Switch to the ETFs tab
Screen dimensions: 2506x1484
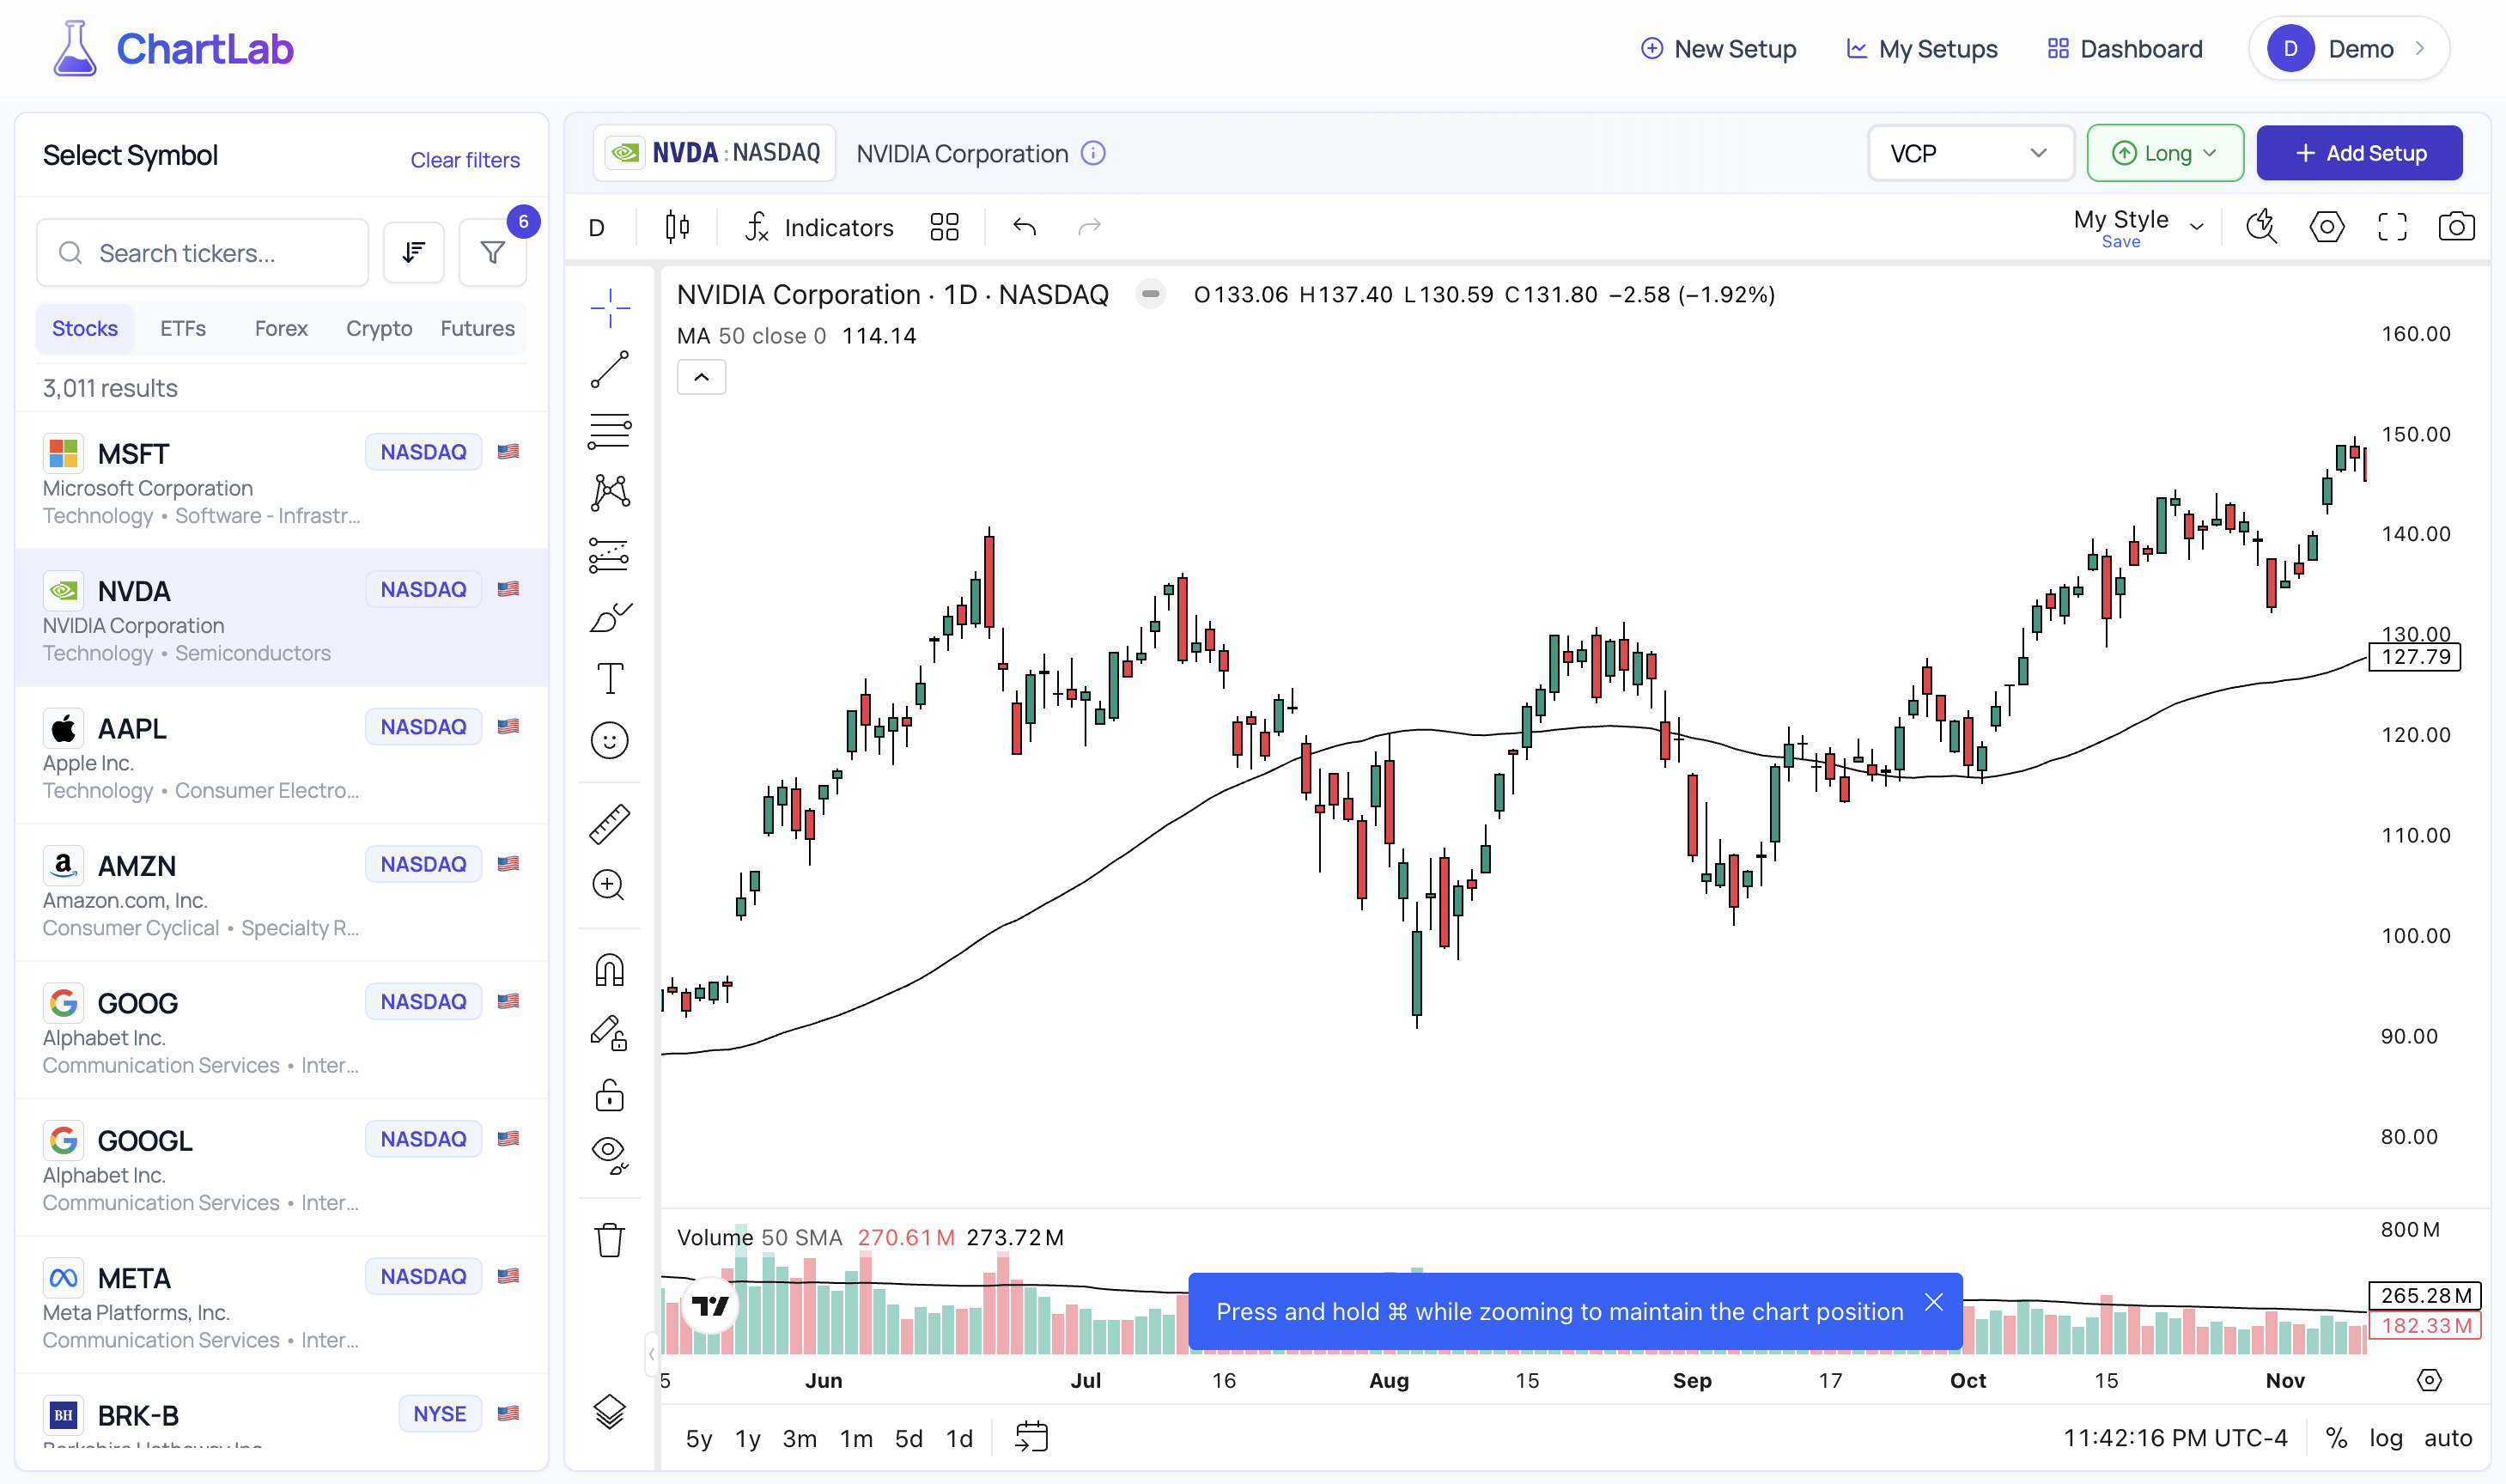coord(183,329)
